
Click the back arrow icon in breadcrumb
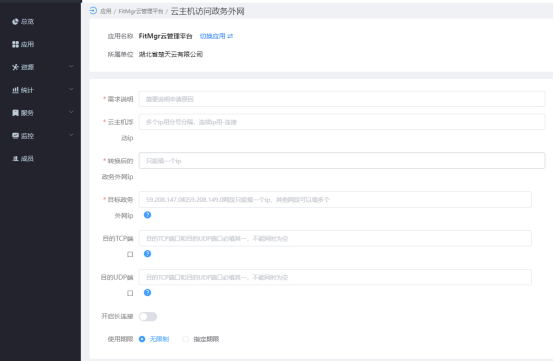click(93, 11)
